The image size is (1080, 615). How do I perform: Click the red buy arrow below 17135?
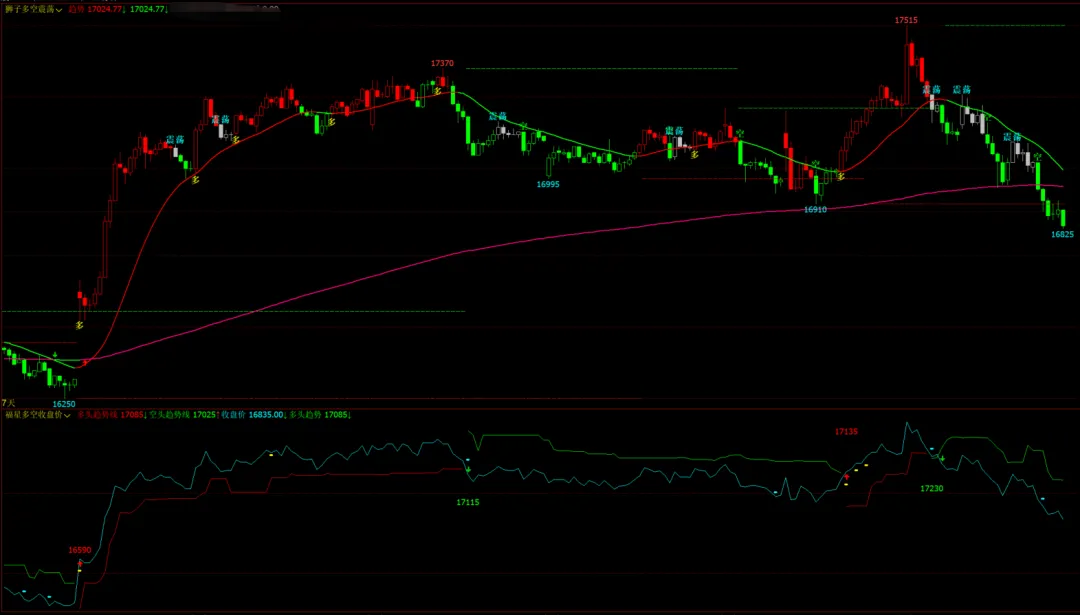[x=847, y=477]
